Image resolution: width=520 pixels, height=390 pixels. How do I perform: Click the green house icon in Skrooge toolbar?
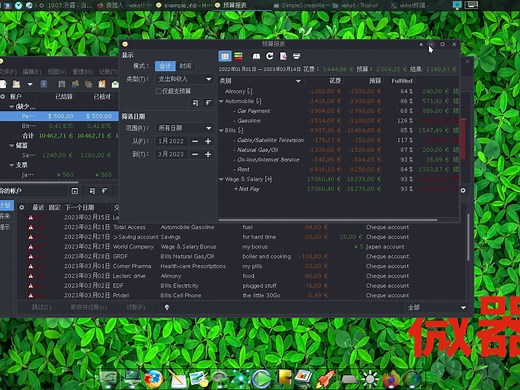(115, 84)
